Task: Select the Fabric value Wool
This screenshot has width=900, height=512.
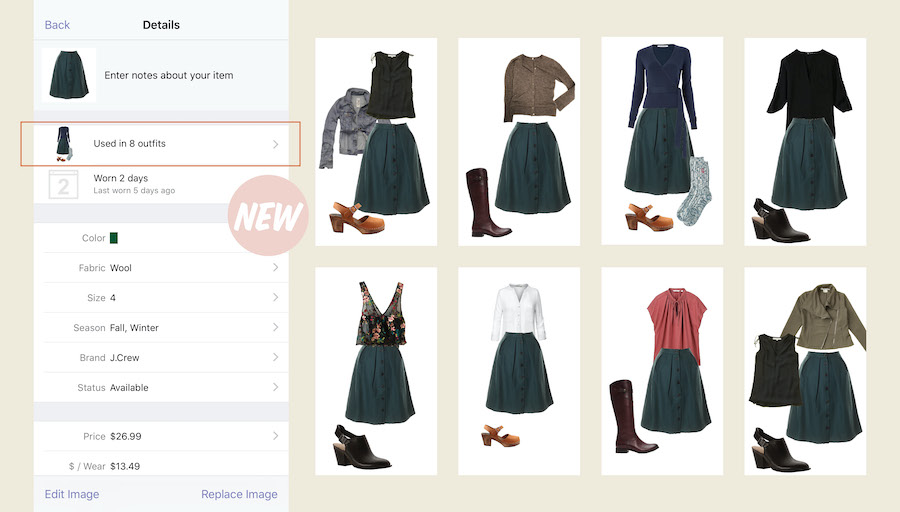Action: [121, 268]
